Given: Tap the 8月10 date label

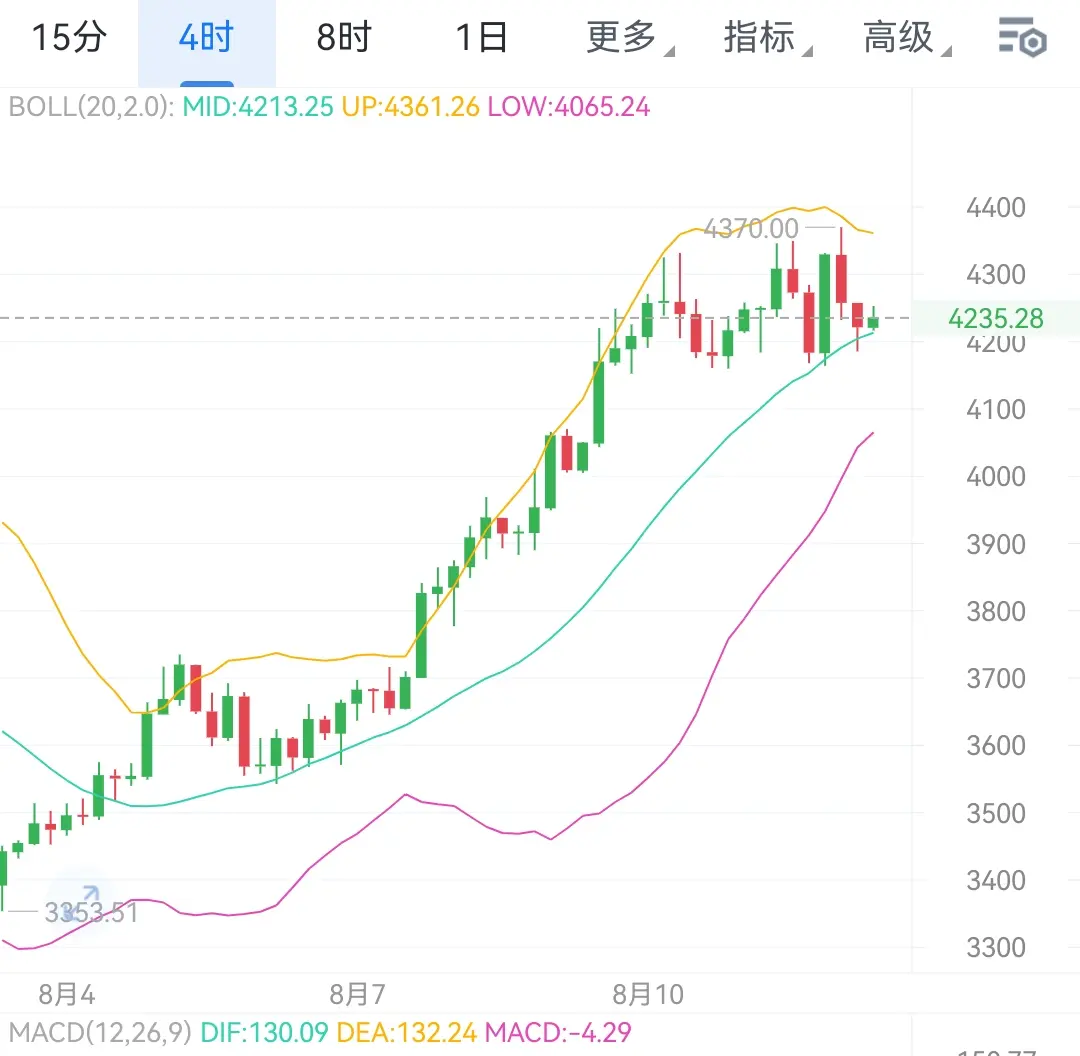Looking at the screenshot, I should [648, 994].
